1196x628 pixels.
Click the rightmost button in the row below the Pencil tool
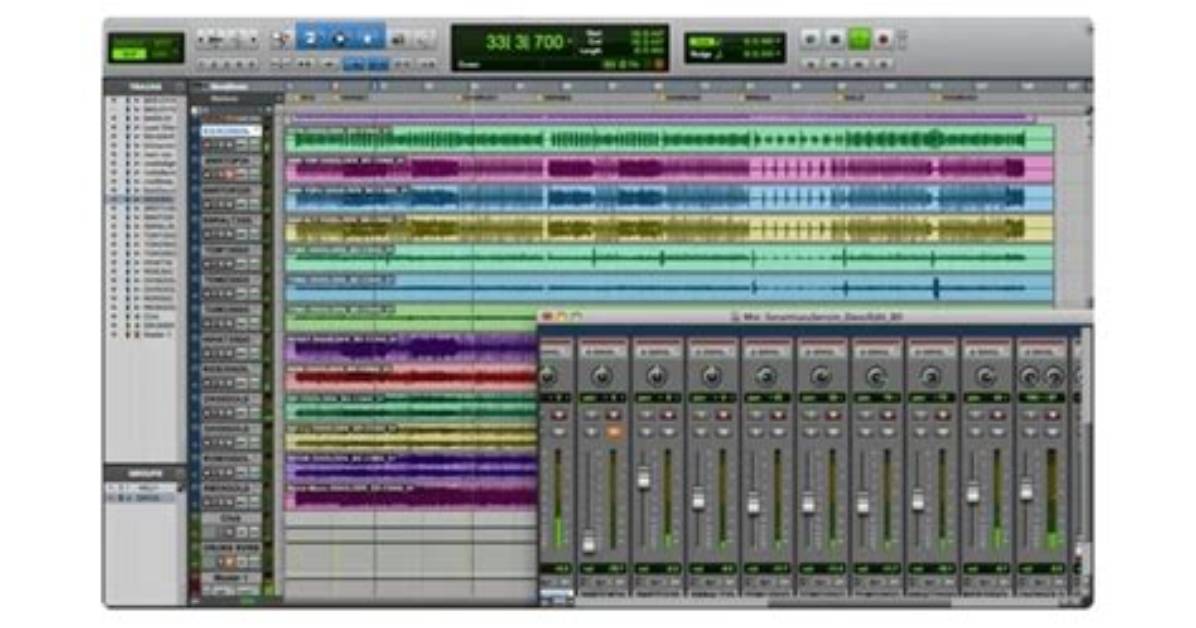point(427,64)
